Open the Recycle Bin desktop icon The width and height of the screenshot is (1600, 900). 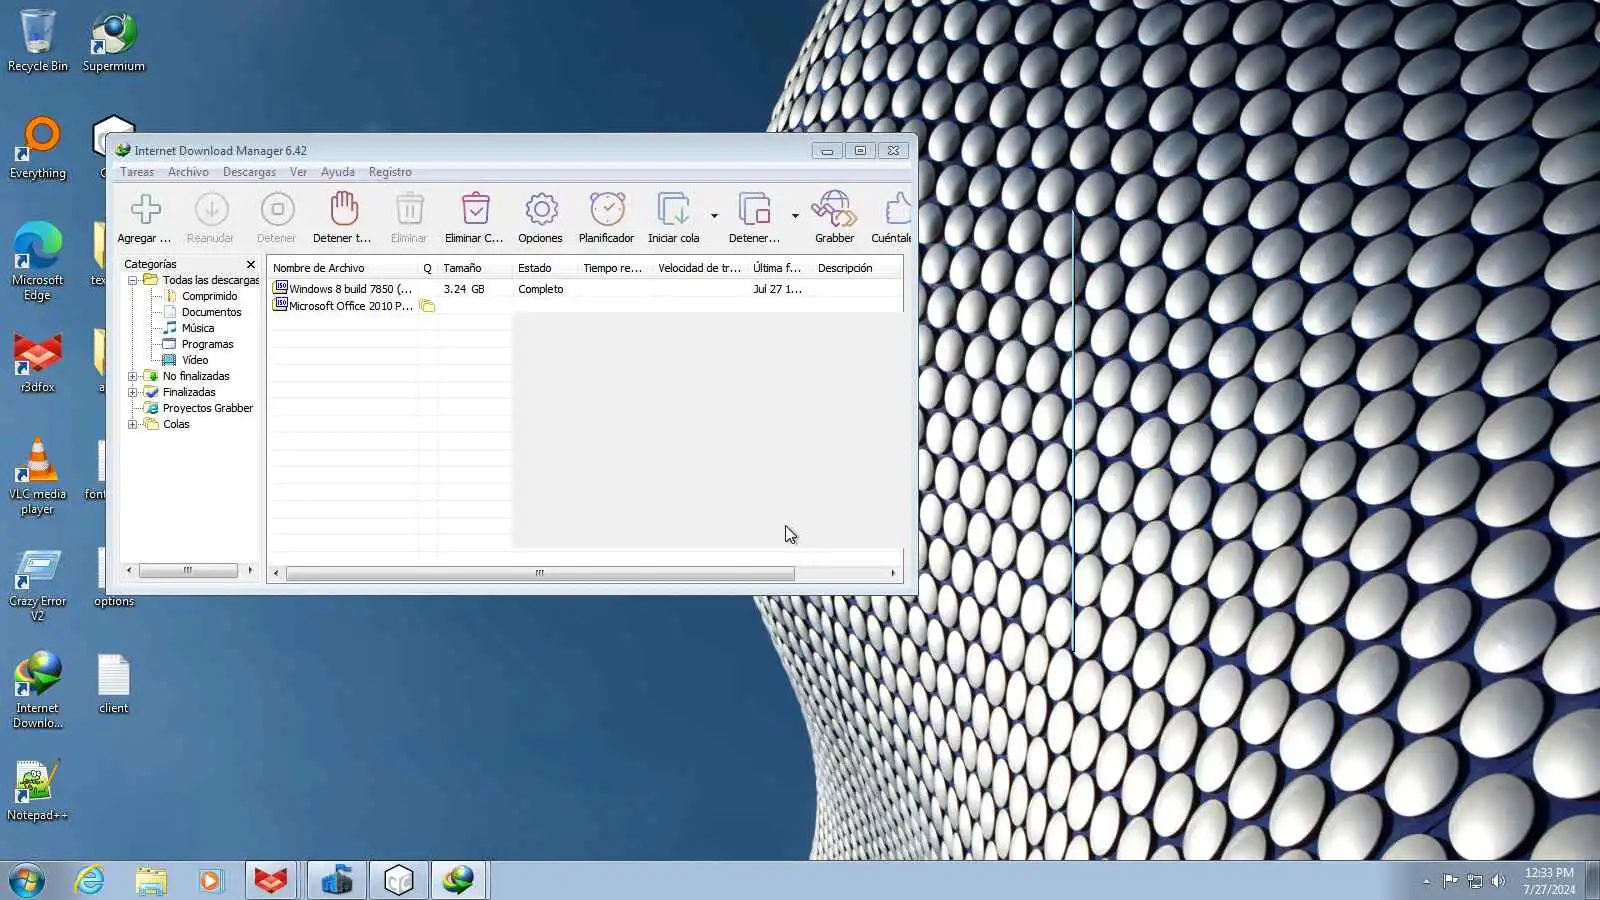pyautogui.click(x=38, y=41)
